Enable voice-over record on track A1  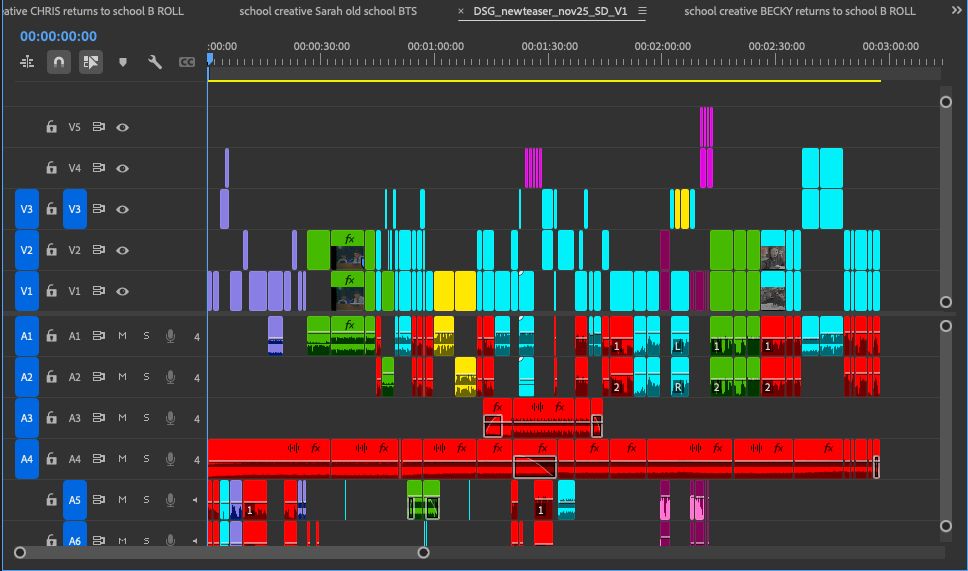[x=170, y=336]
